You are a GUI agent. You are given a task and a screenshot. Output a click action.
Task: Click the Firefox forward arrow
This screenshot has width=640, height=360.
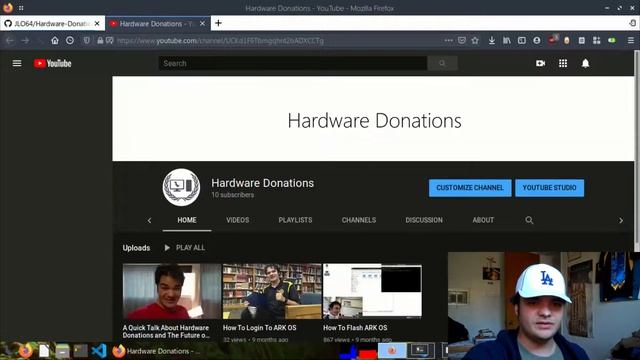point(25,40)
